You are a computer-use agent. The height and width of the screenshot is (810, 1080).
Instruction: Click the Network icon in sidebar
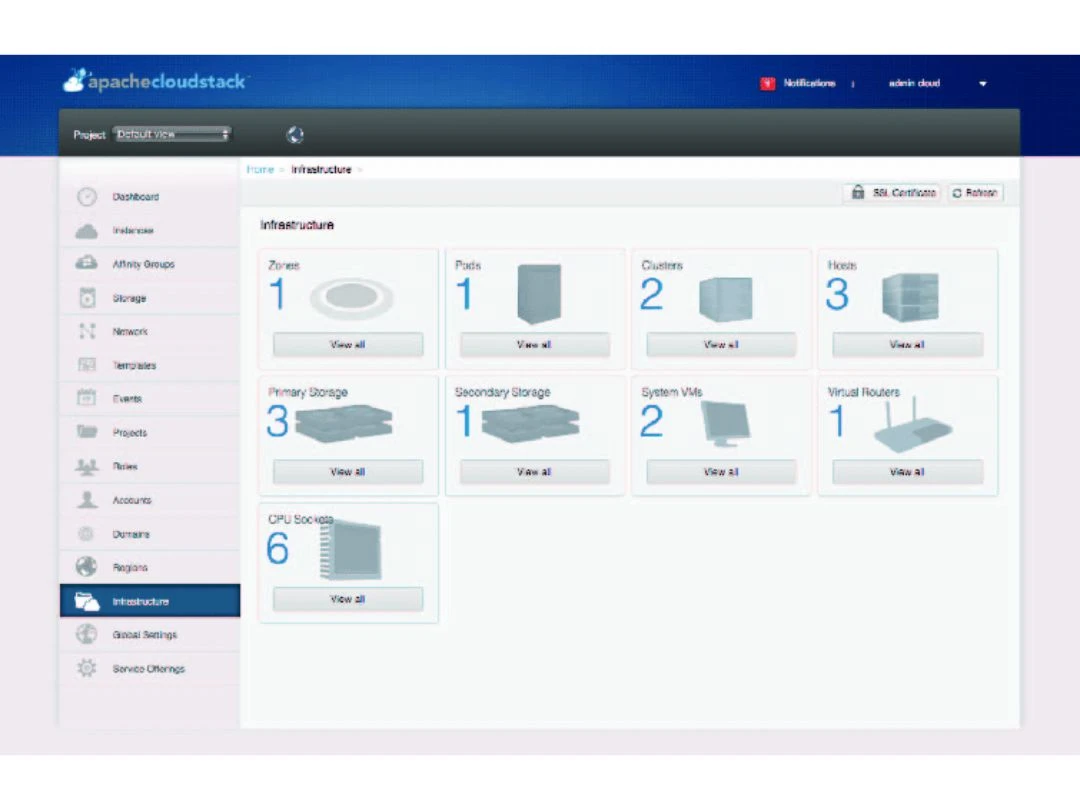(x=87, y=331)
